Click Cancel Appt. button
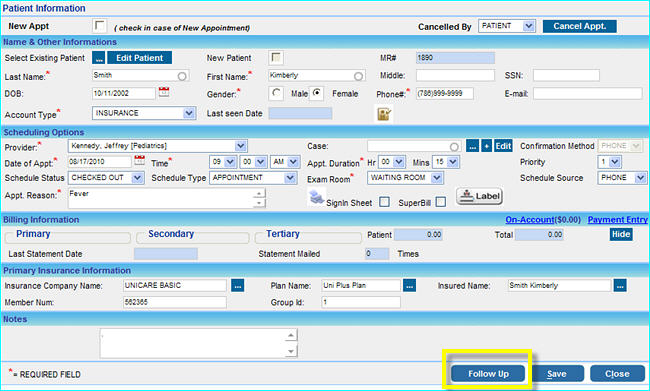 [x=580, y=26]
